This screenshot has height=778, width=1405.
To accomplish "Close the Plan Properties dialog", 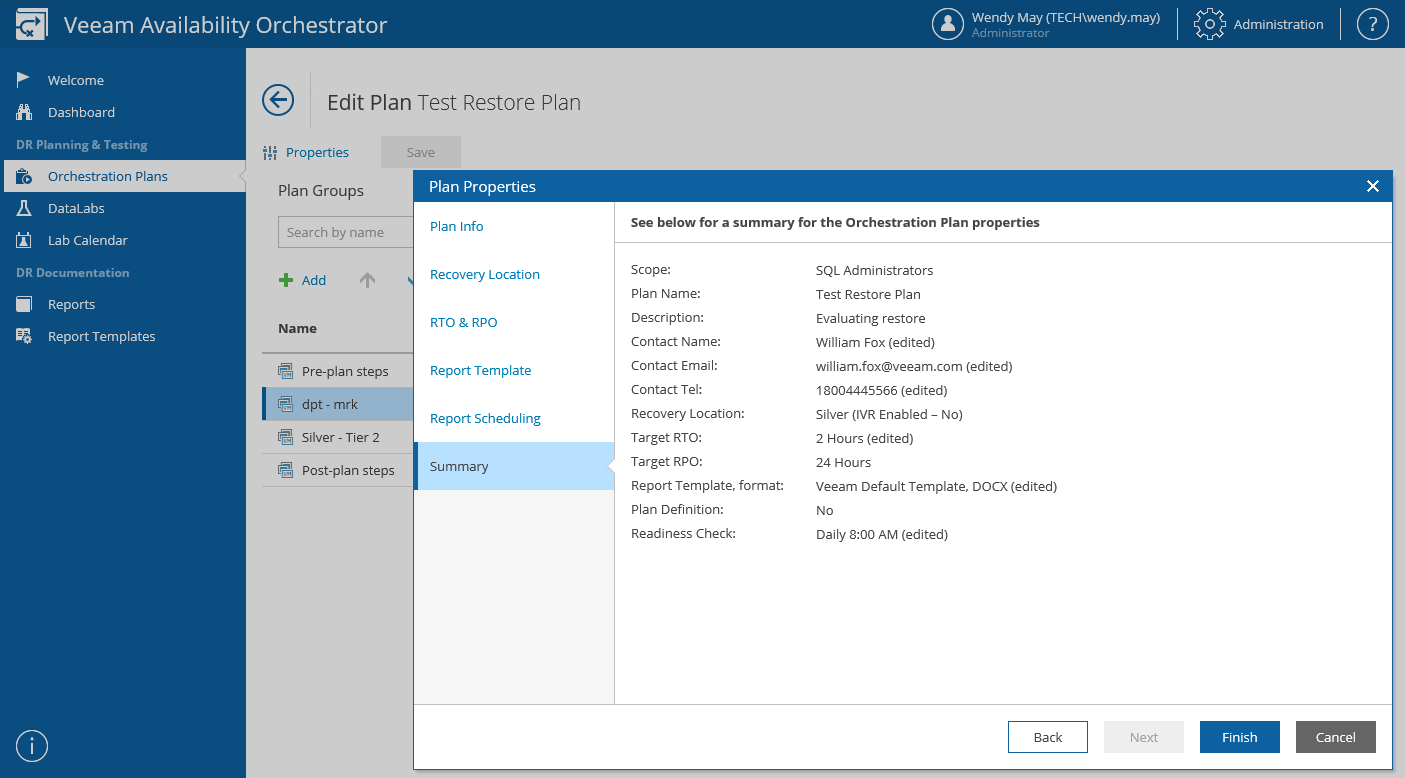I will coord(1372,186).
